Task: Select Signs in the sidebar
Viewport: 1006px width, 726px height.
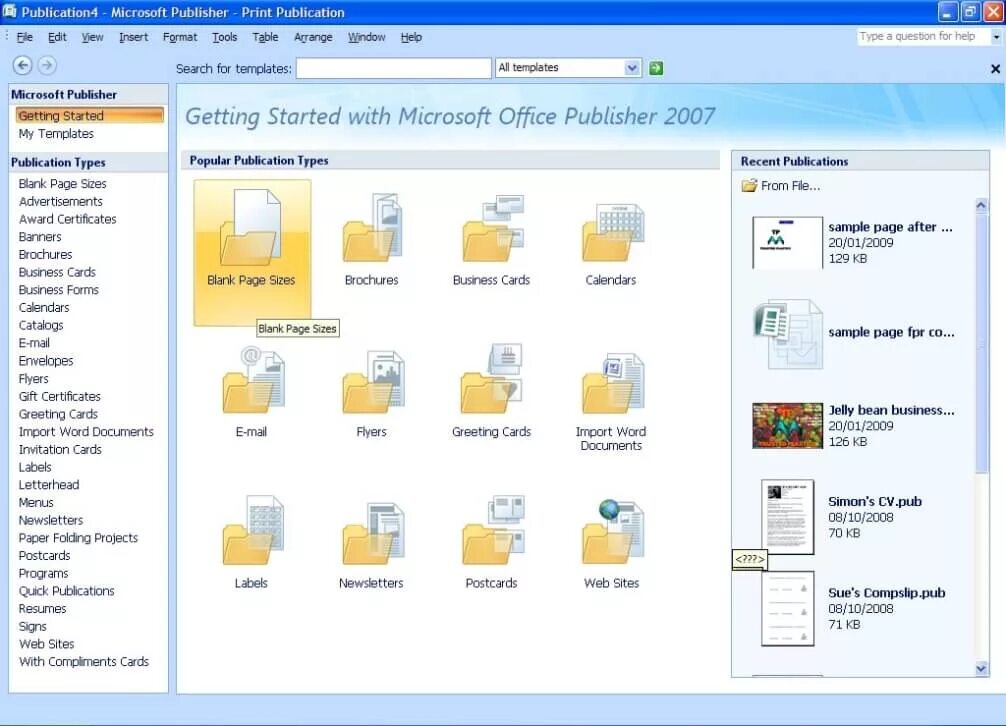Action: [x=33, y=627]
